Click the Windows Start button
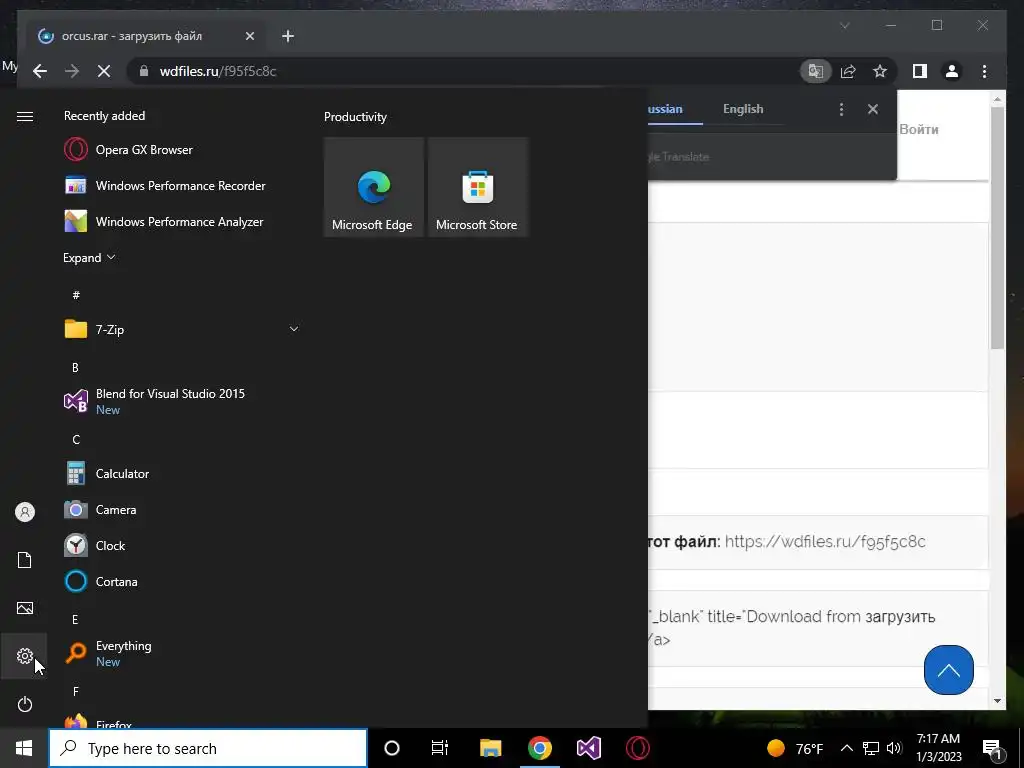The width and height of the screenshot is (1024, 768). [x=24, y=748]
